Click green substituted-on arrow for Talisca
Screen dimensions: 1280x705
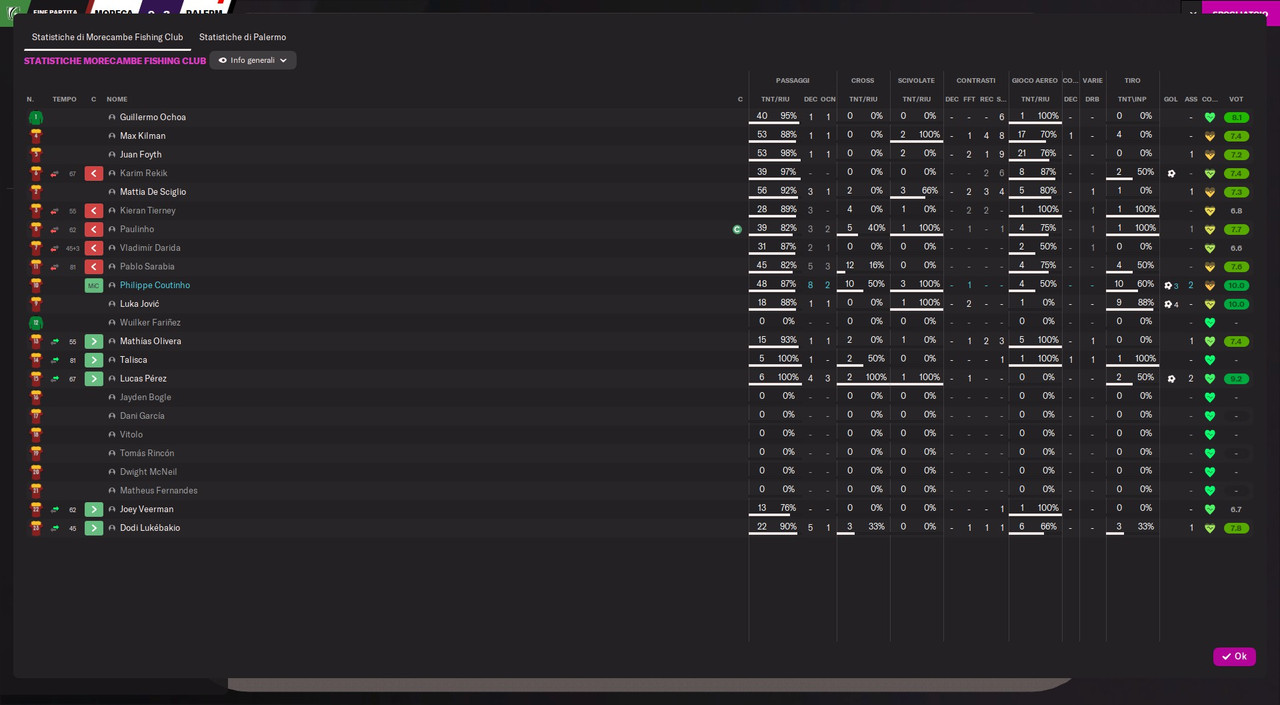pos(94,360)
